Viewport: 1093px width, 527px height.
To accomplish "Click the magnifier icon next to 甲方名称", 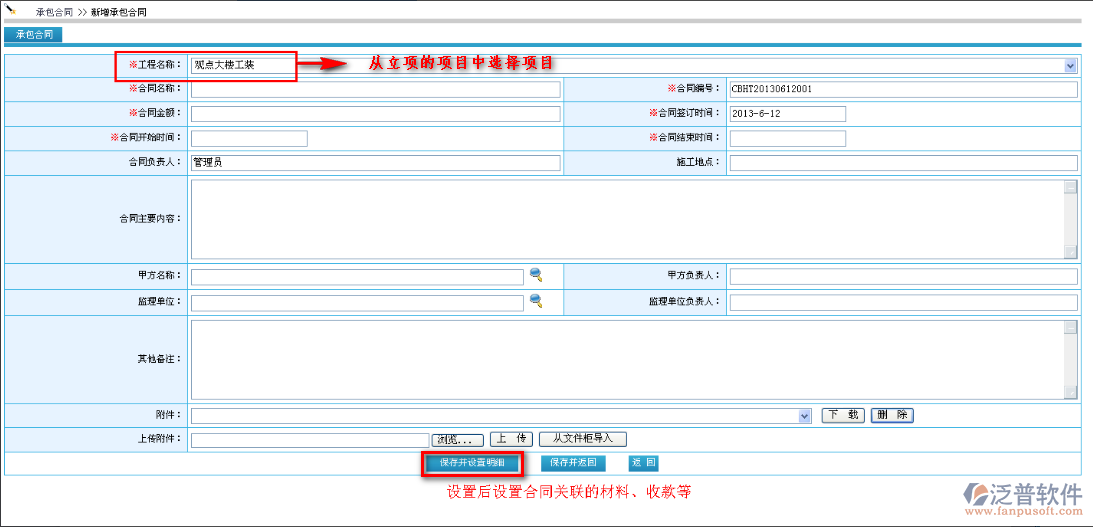I will tap(536, 276).
